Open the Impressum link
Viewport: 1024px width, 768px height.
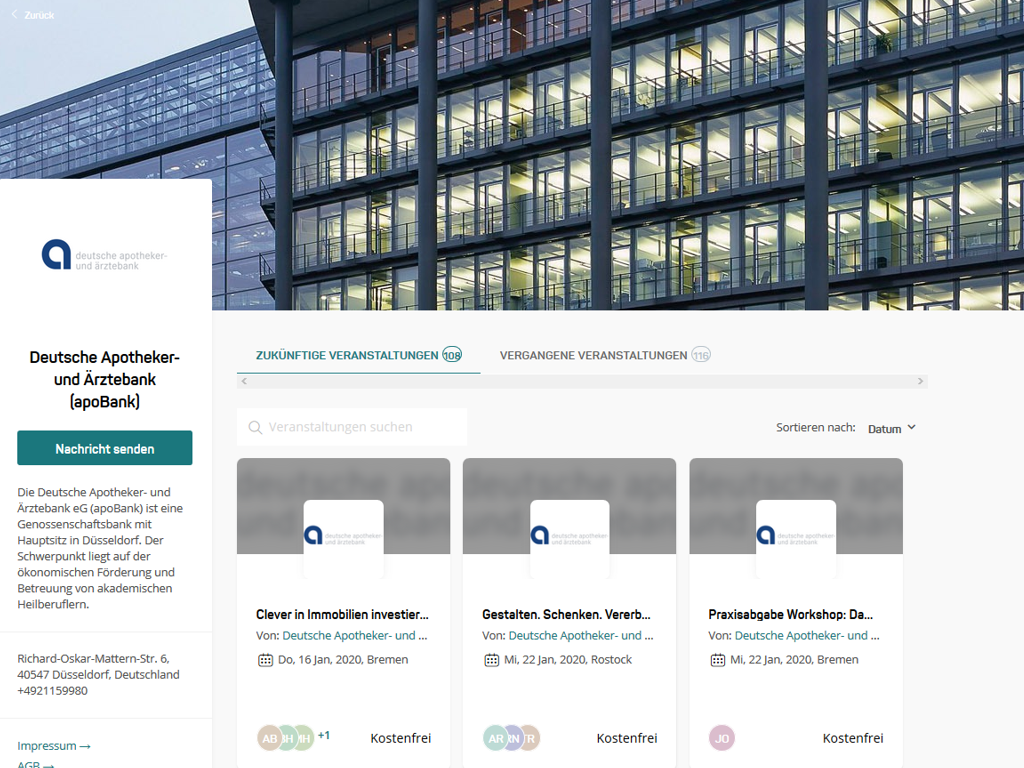54,746
